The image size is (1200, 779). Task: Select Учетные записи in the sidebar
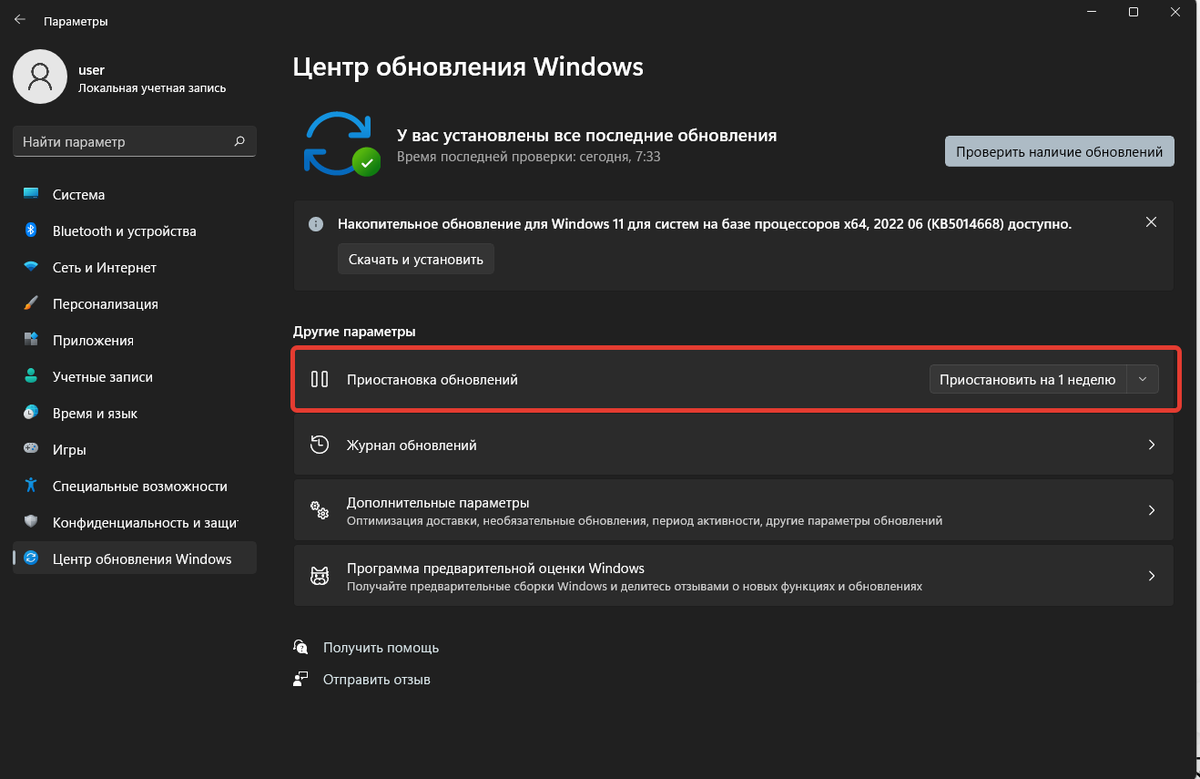[x=135, y=376]
